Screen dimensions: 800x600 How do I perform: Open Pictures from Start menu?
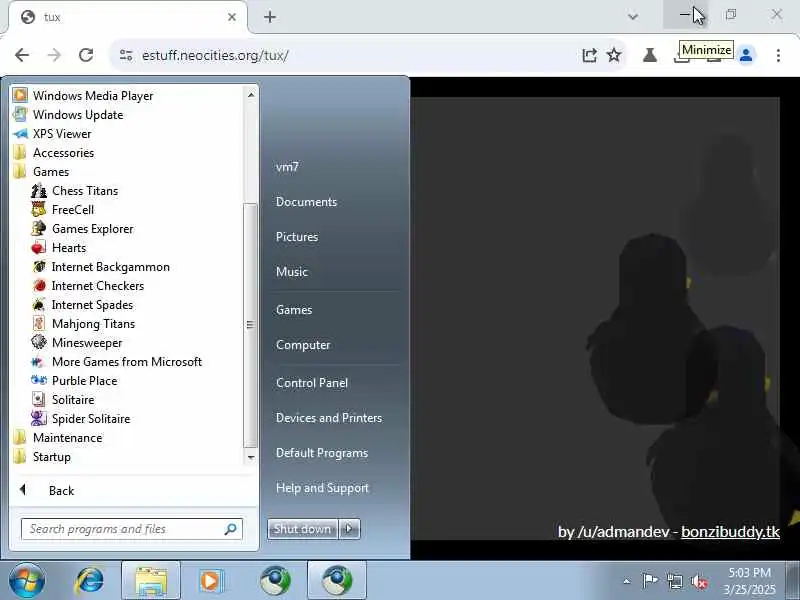(x=297, y=237)
